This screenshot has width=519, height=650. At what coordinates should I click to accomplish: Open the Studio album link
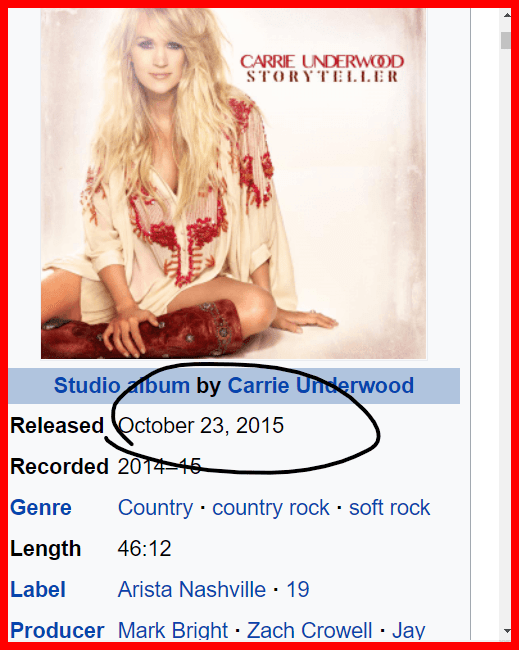click(121, 386)
